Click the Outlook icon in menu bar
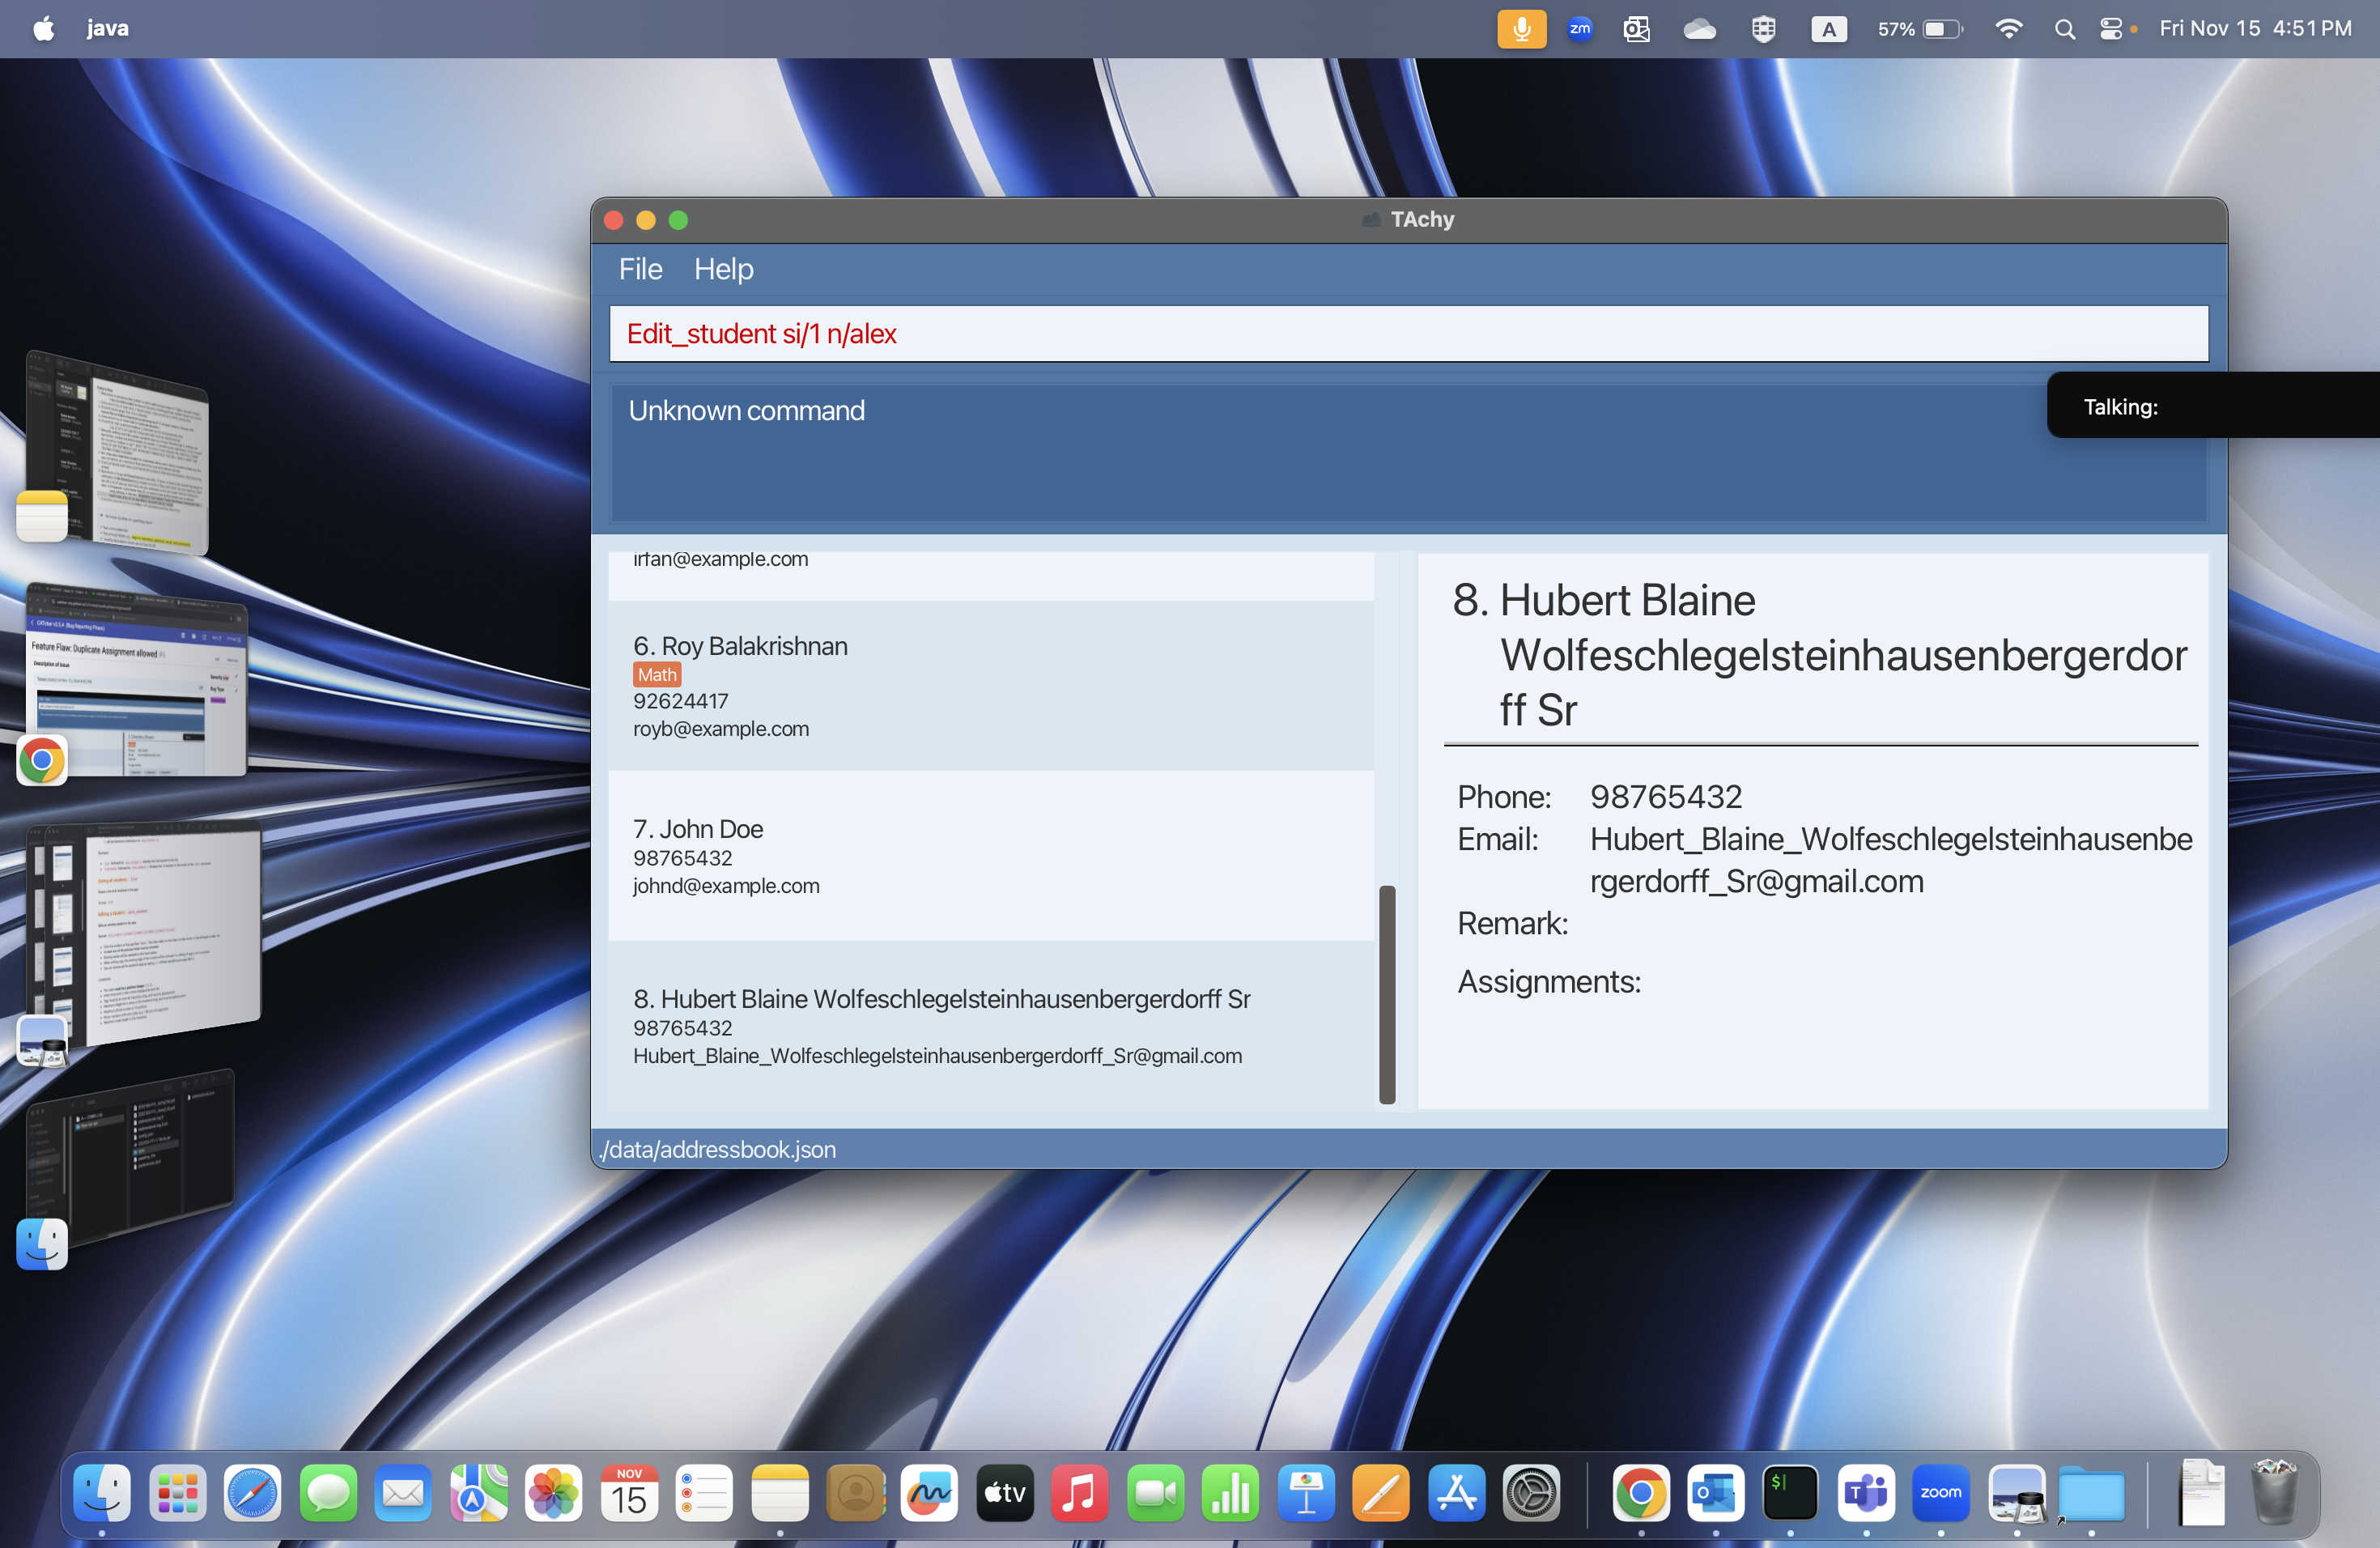 point(1636,29)
